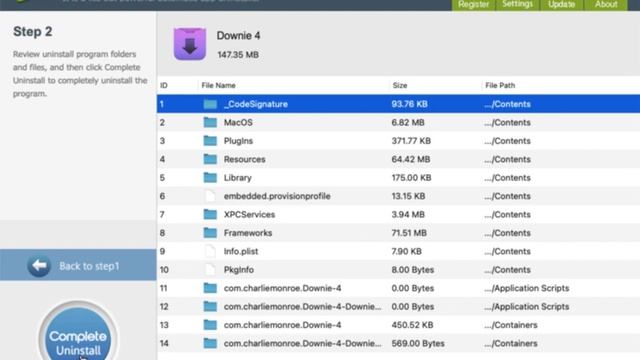This screenshot has width=640, height=360.
Task: Click the Downie 4 app icon
Action: (190, 44)
